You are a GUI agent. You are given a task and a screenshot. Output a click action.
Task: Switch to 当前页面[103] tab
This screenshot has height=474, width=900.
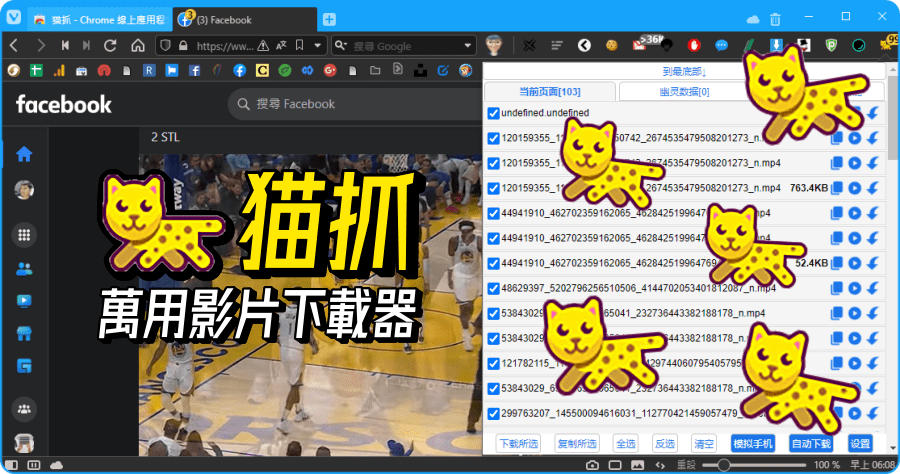[x=550, y=92]
